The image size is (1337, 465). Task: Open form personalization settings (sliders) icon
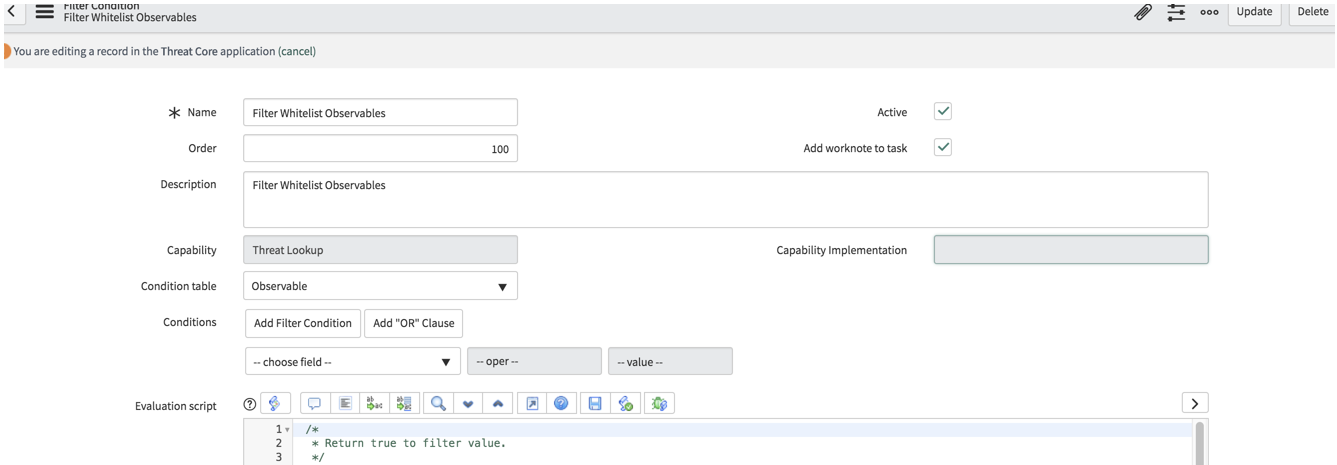(x=1176, y=12)
